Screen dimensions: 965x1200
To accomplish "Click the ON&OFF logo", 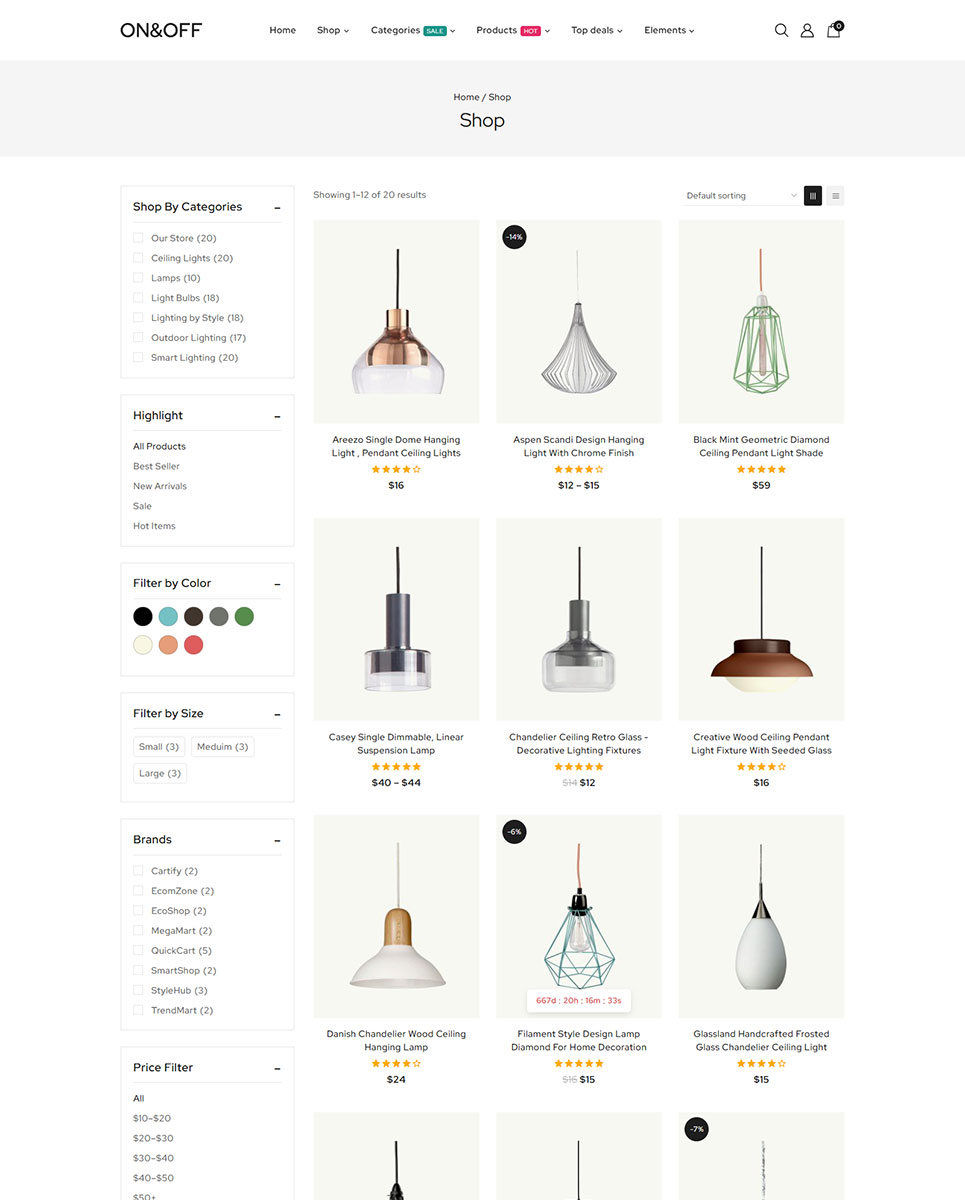I will tap(161, 30).
